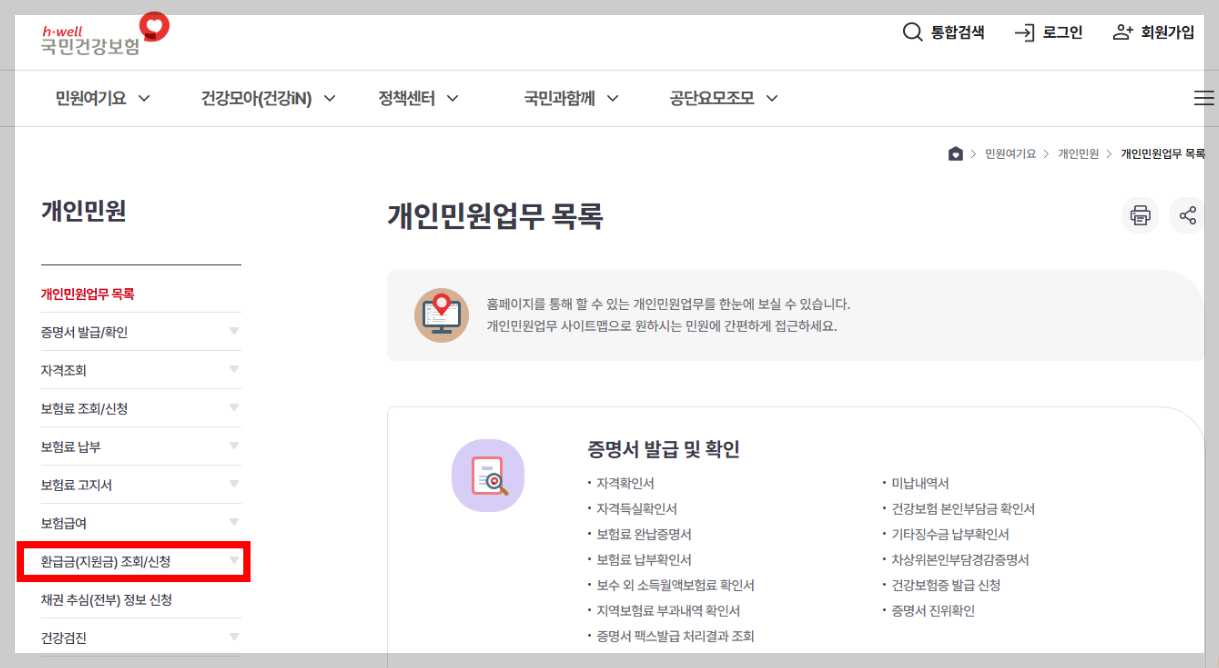Open 보험료 납부확인서 link
This screenshot has height=668, width=1219.
[644, 560]
